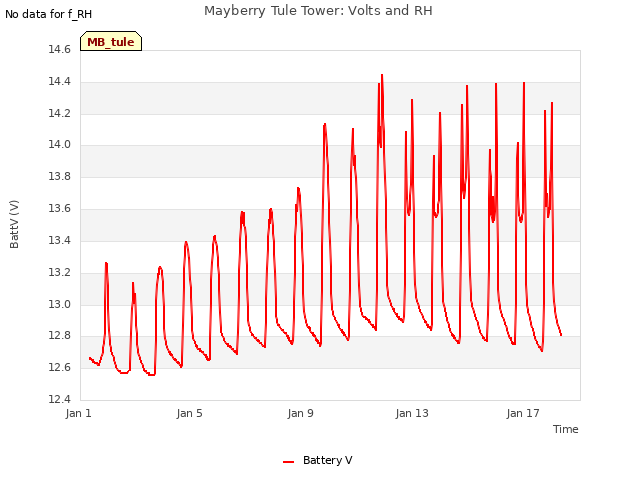Click the chart title 'Mayberry Tule Tower: Volts and RH'
Viewport: 640px width, 480px height.
318,11
